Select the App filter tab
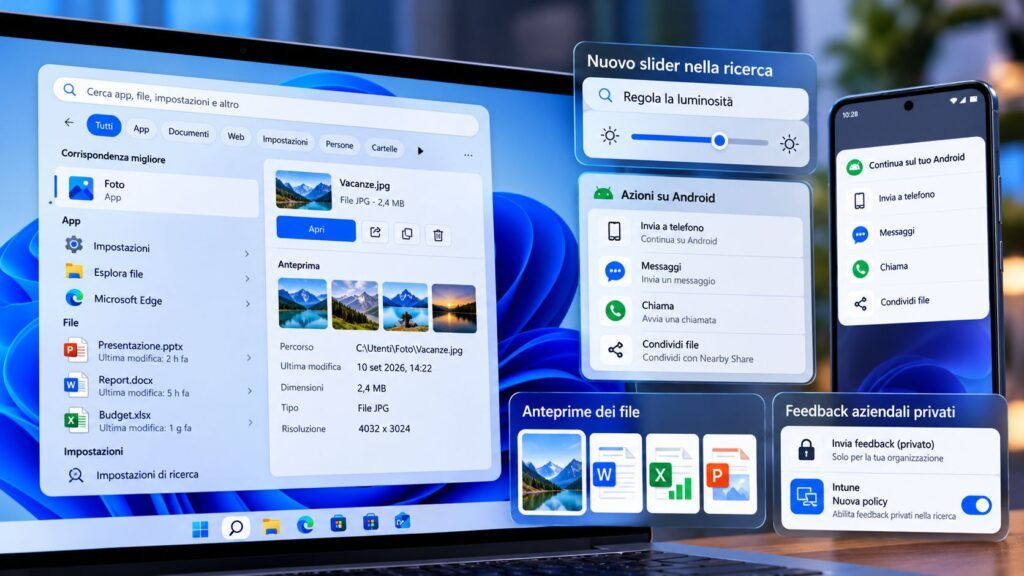1024x576 pixels. point(141,129)
